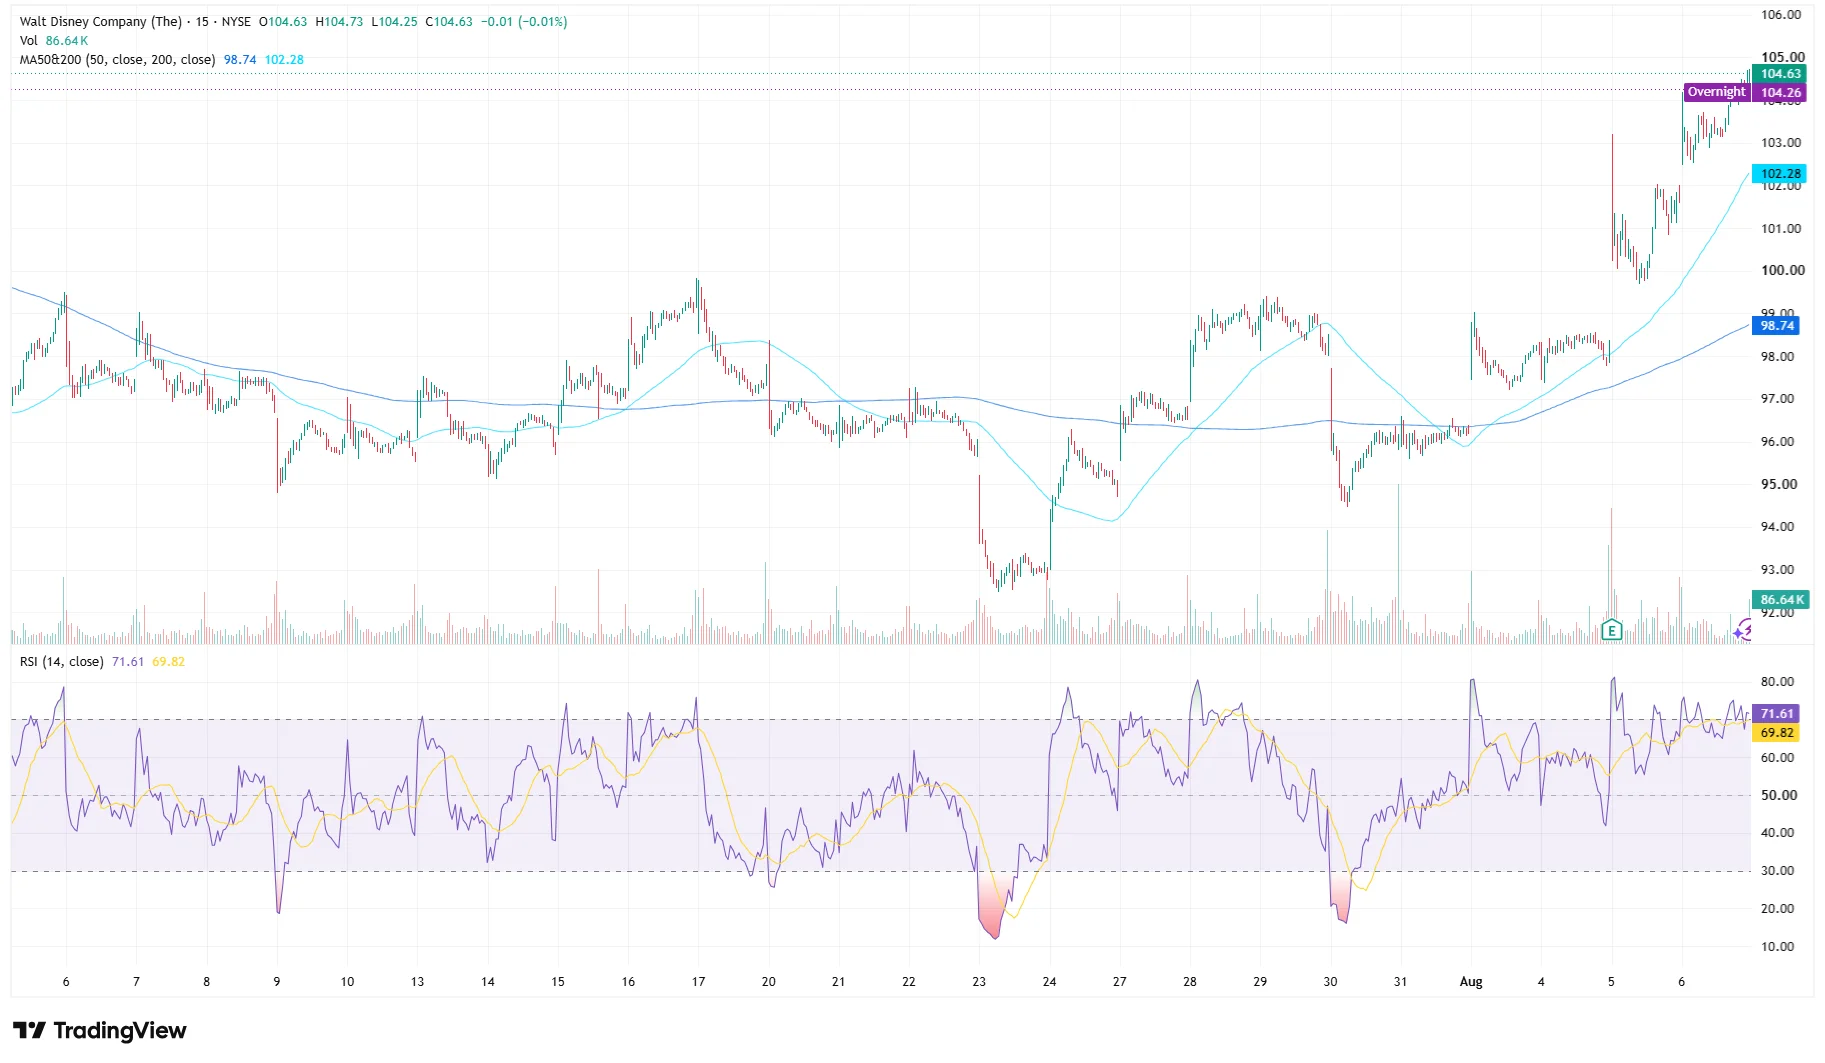The width and height of the screenshot is (1825, 1063).
Task: Click the 86.64K volume label tag
Action: [x=1782, y=600]
